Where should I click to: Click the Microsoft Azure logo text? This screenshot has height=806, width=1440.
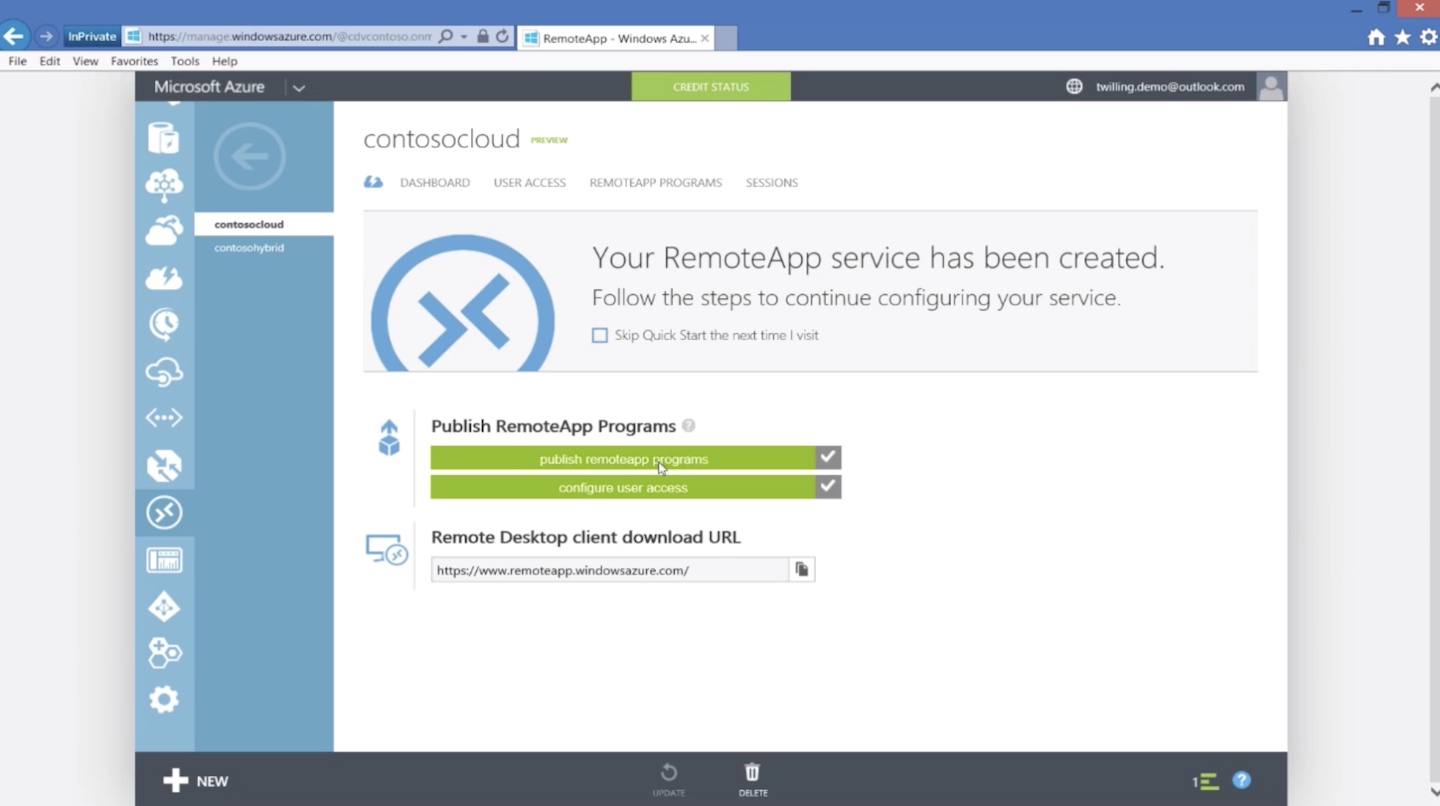pyautogui.click(x=209, y=87)
